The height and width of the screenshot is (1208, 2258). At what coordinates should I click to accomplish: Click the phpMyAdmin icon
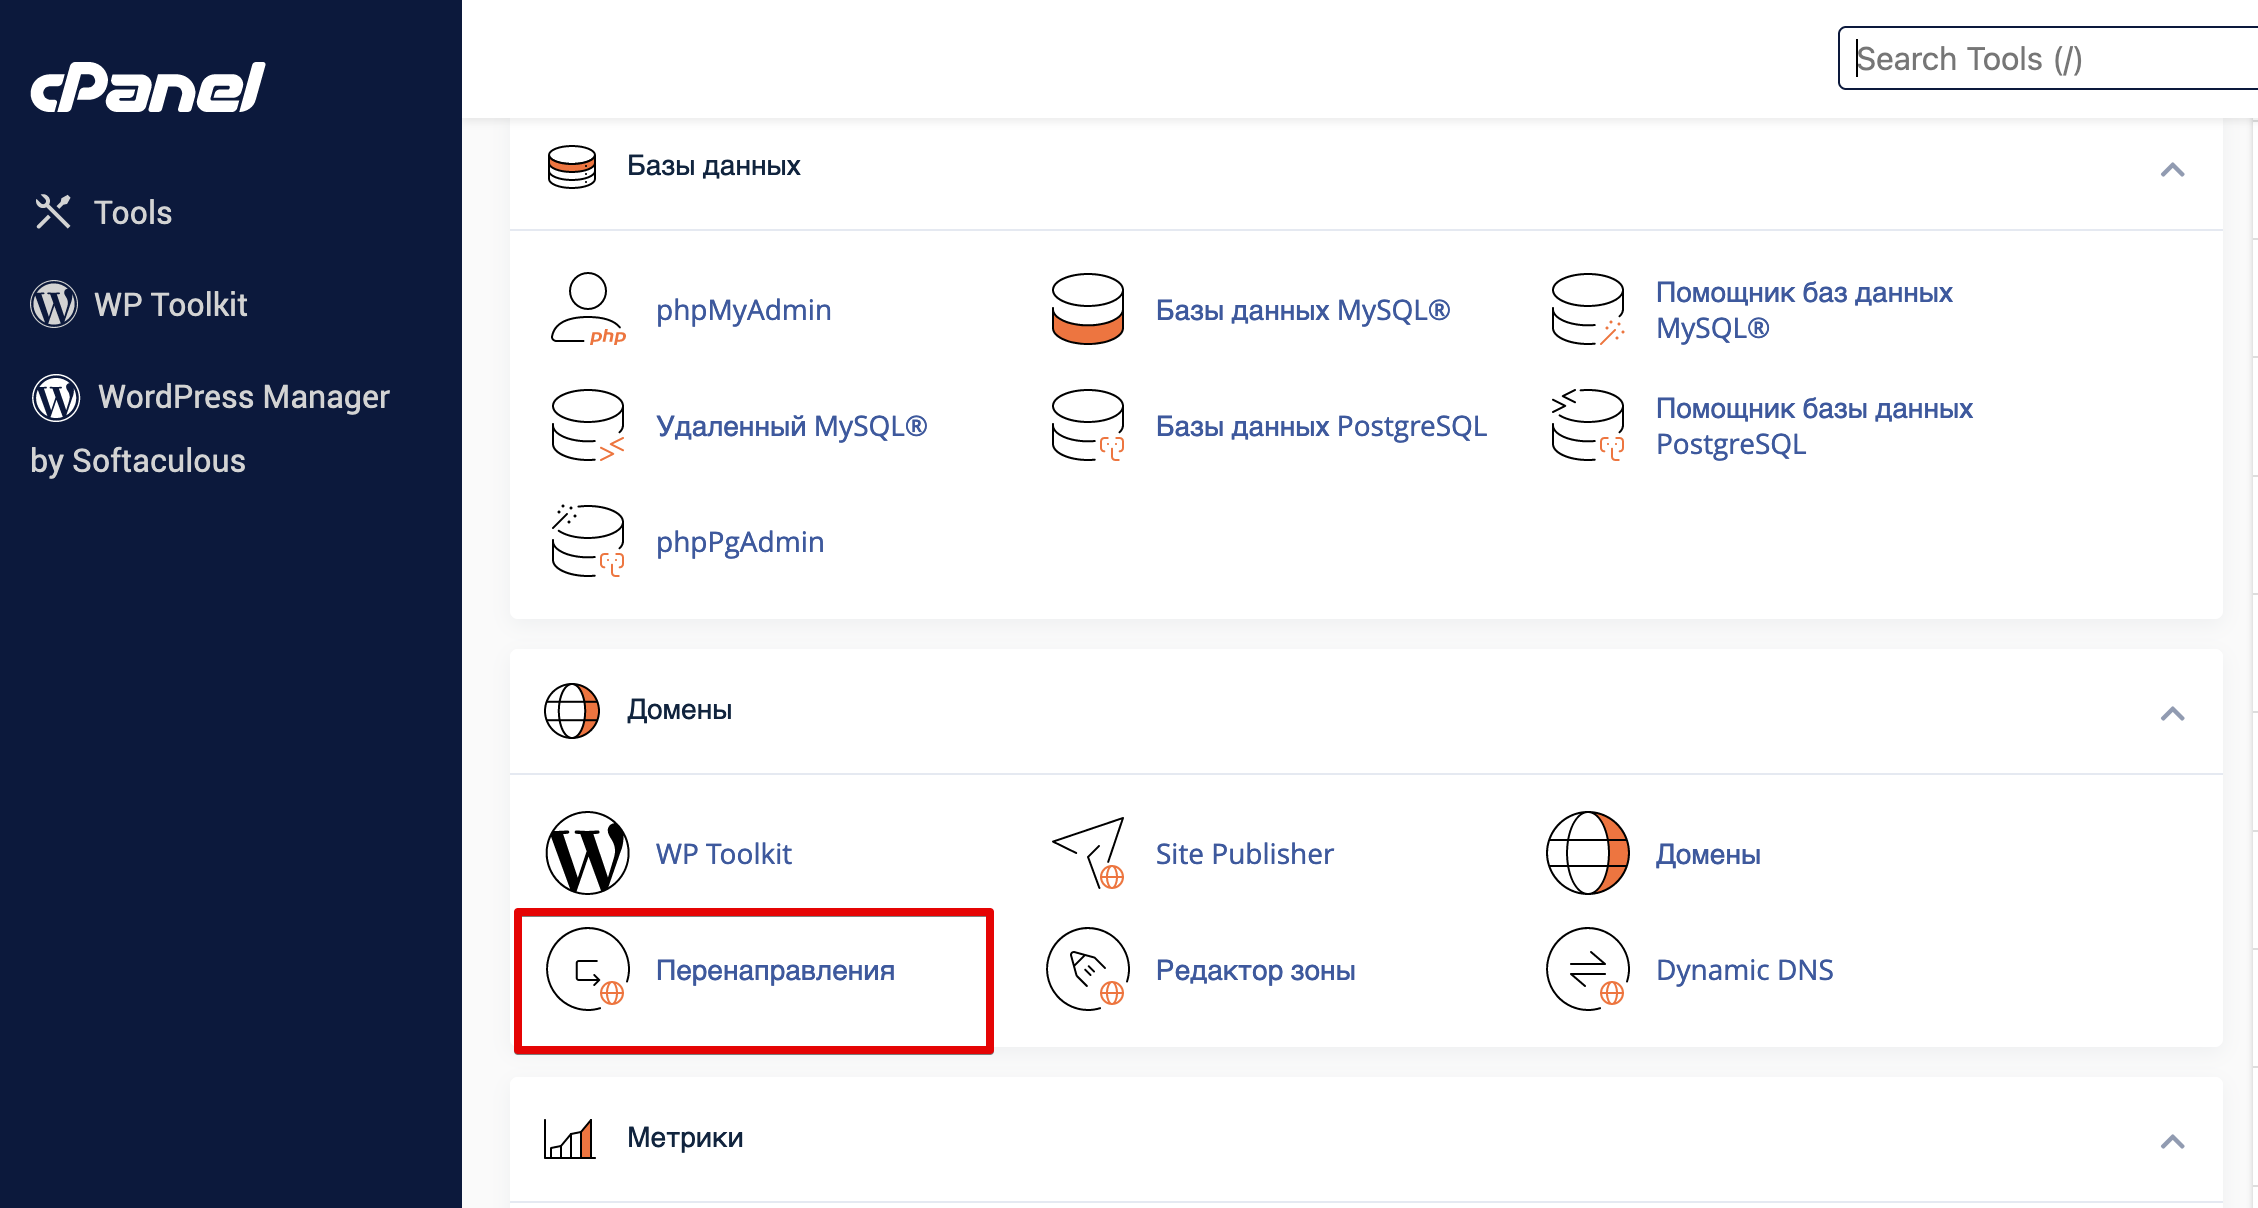tap(588, 310)
